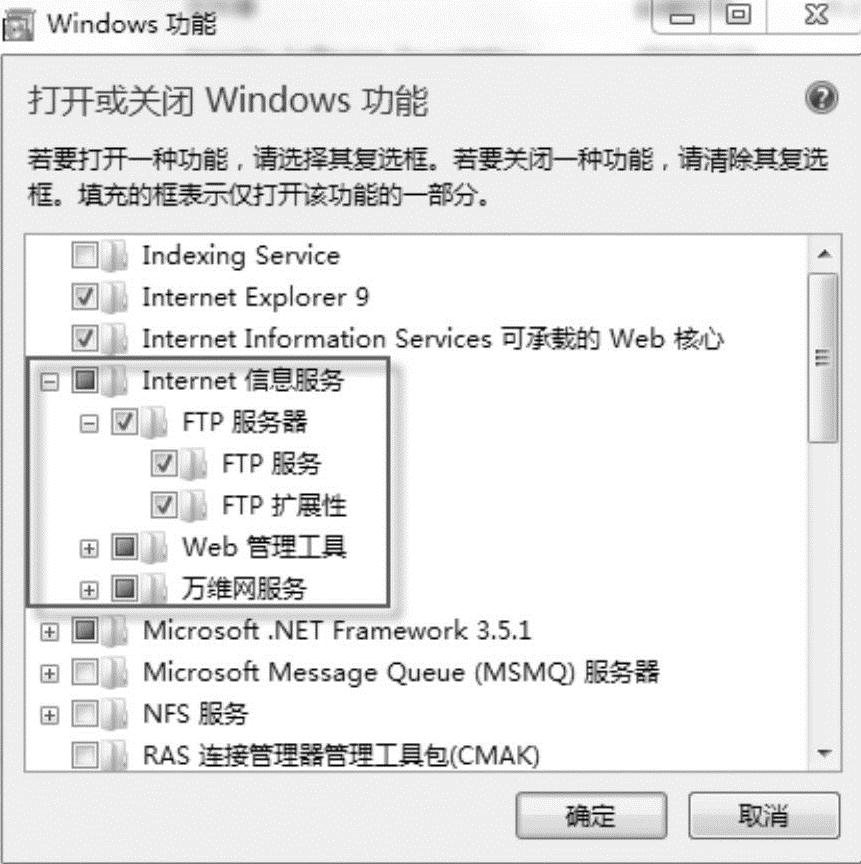Uncheck the FTP 服务 checkbox
The image size is (861, 864).
pos(164,464)
